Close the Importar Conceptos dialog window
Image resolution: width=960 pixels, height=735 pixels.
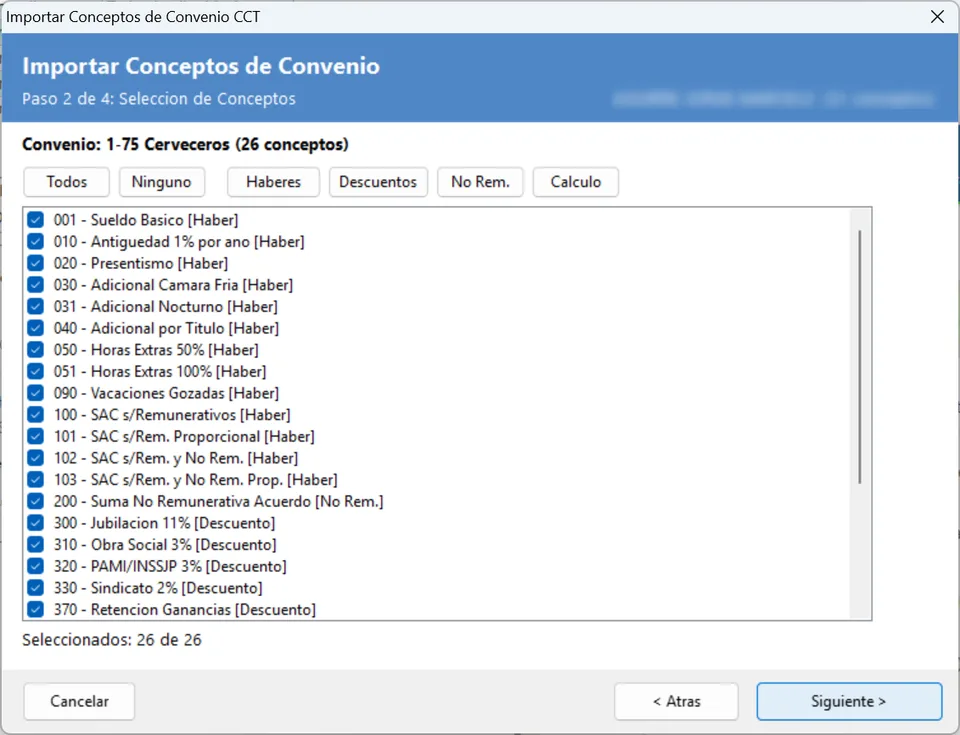click(x=937, y=17)
